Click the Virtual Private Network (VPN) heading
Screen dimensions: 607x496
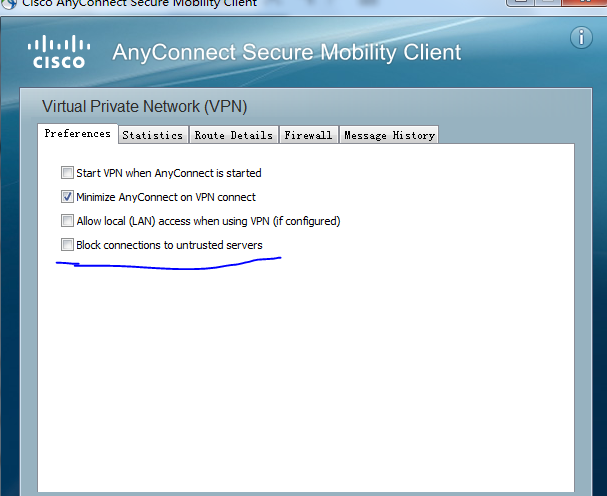click(144, 106)
